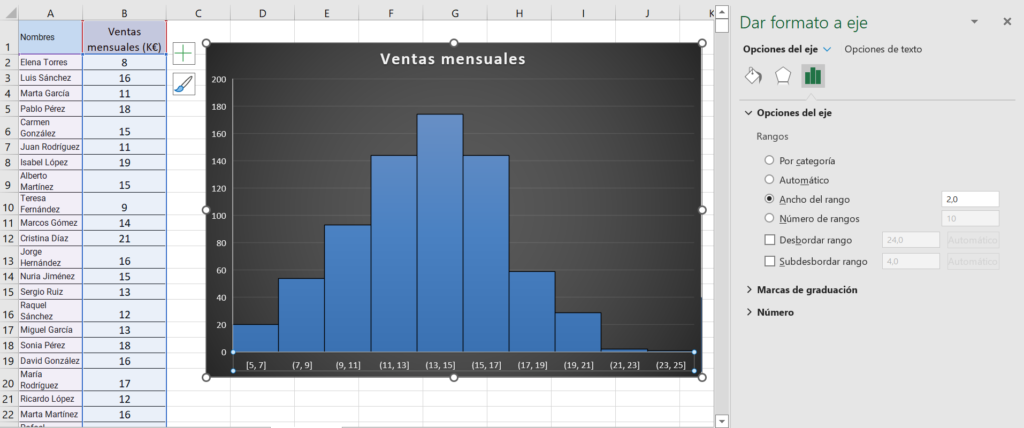Click the Número de rangos value field
The height and width of the screenshot is (428, 1024).
click(x=970, y=218)
